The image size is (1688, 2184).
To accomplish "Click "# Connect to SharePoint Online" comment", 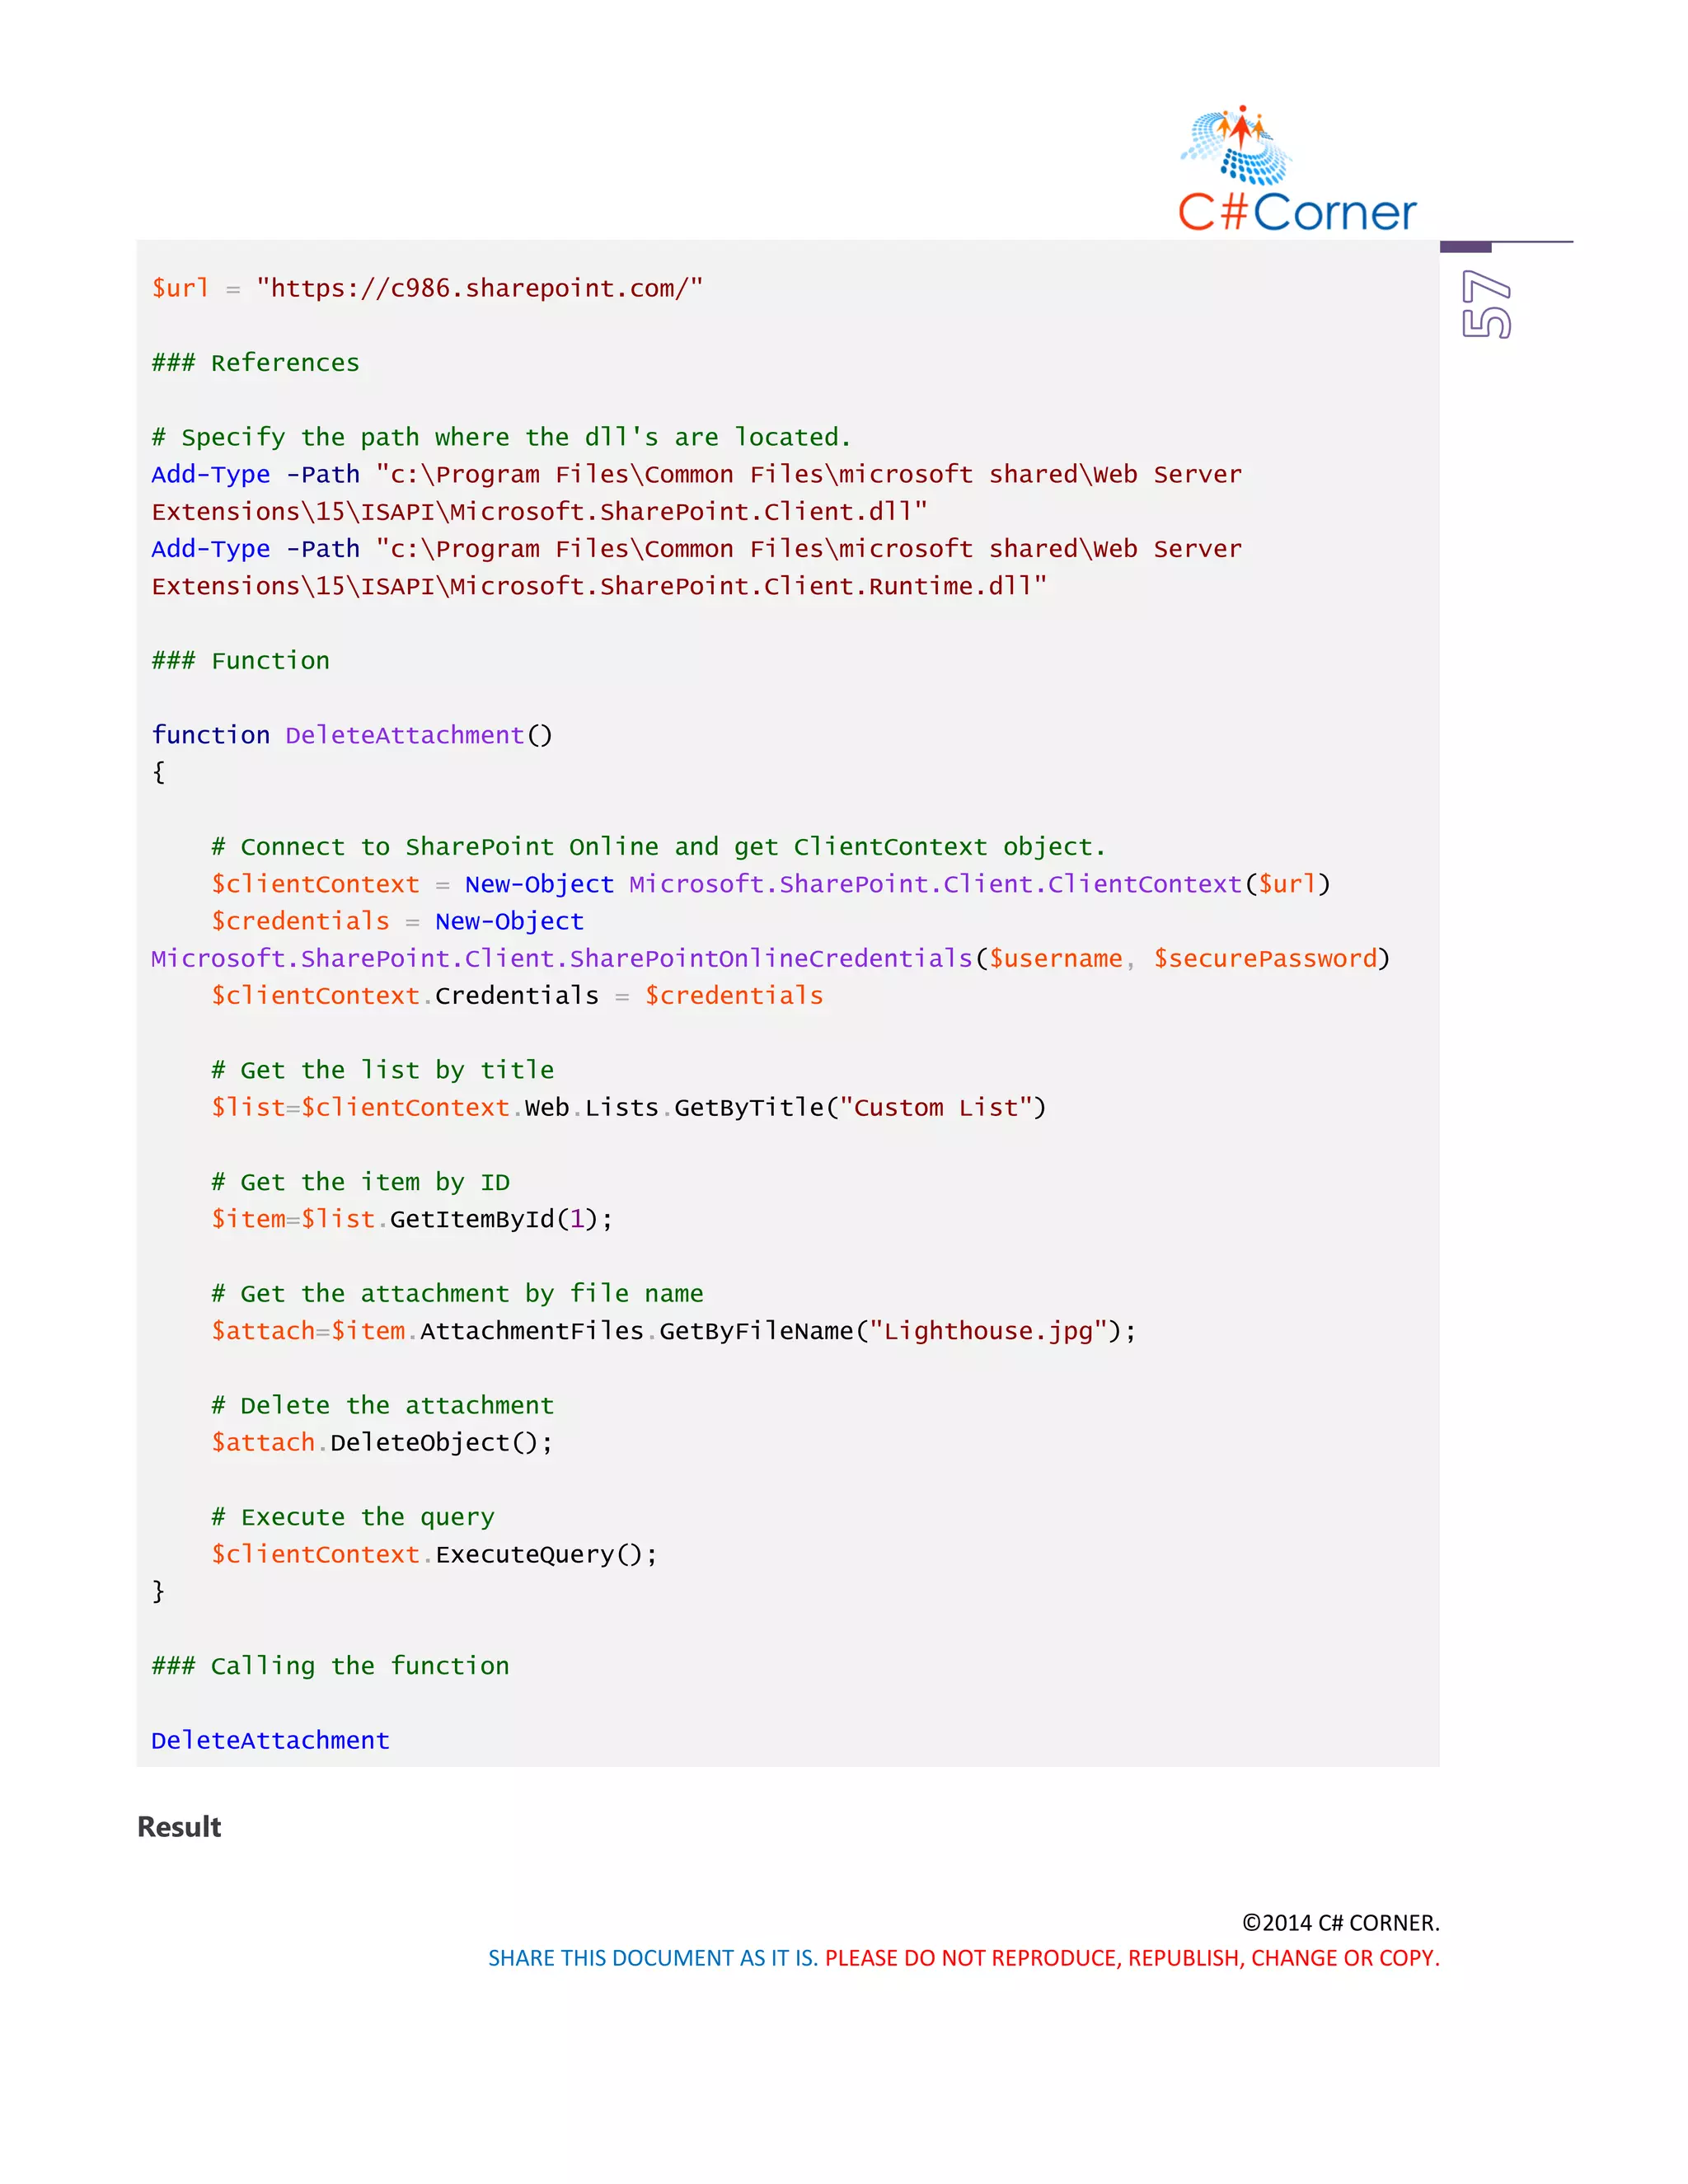I will (x=658, y=847).
